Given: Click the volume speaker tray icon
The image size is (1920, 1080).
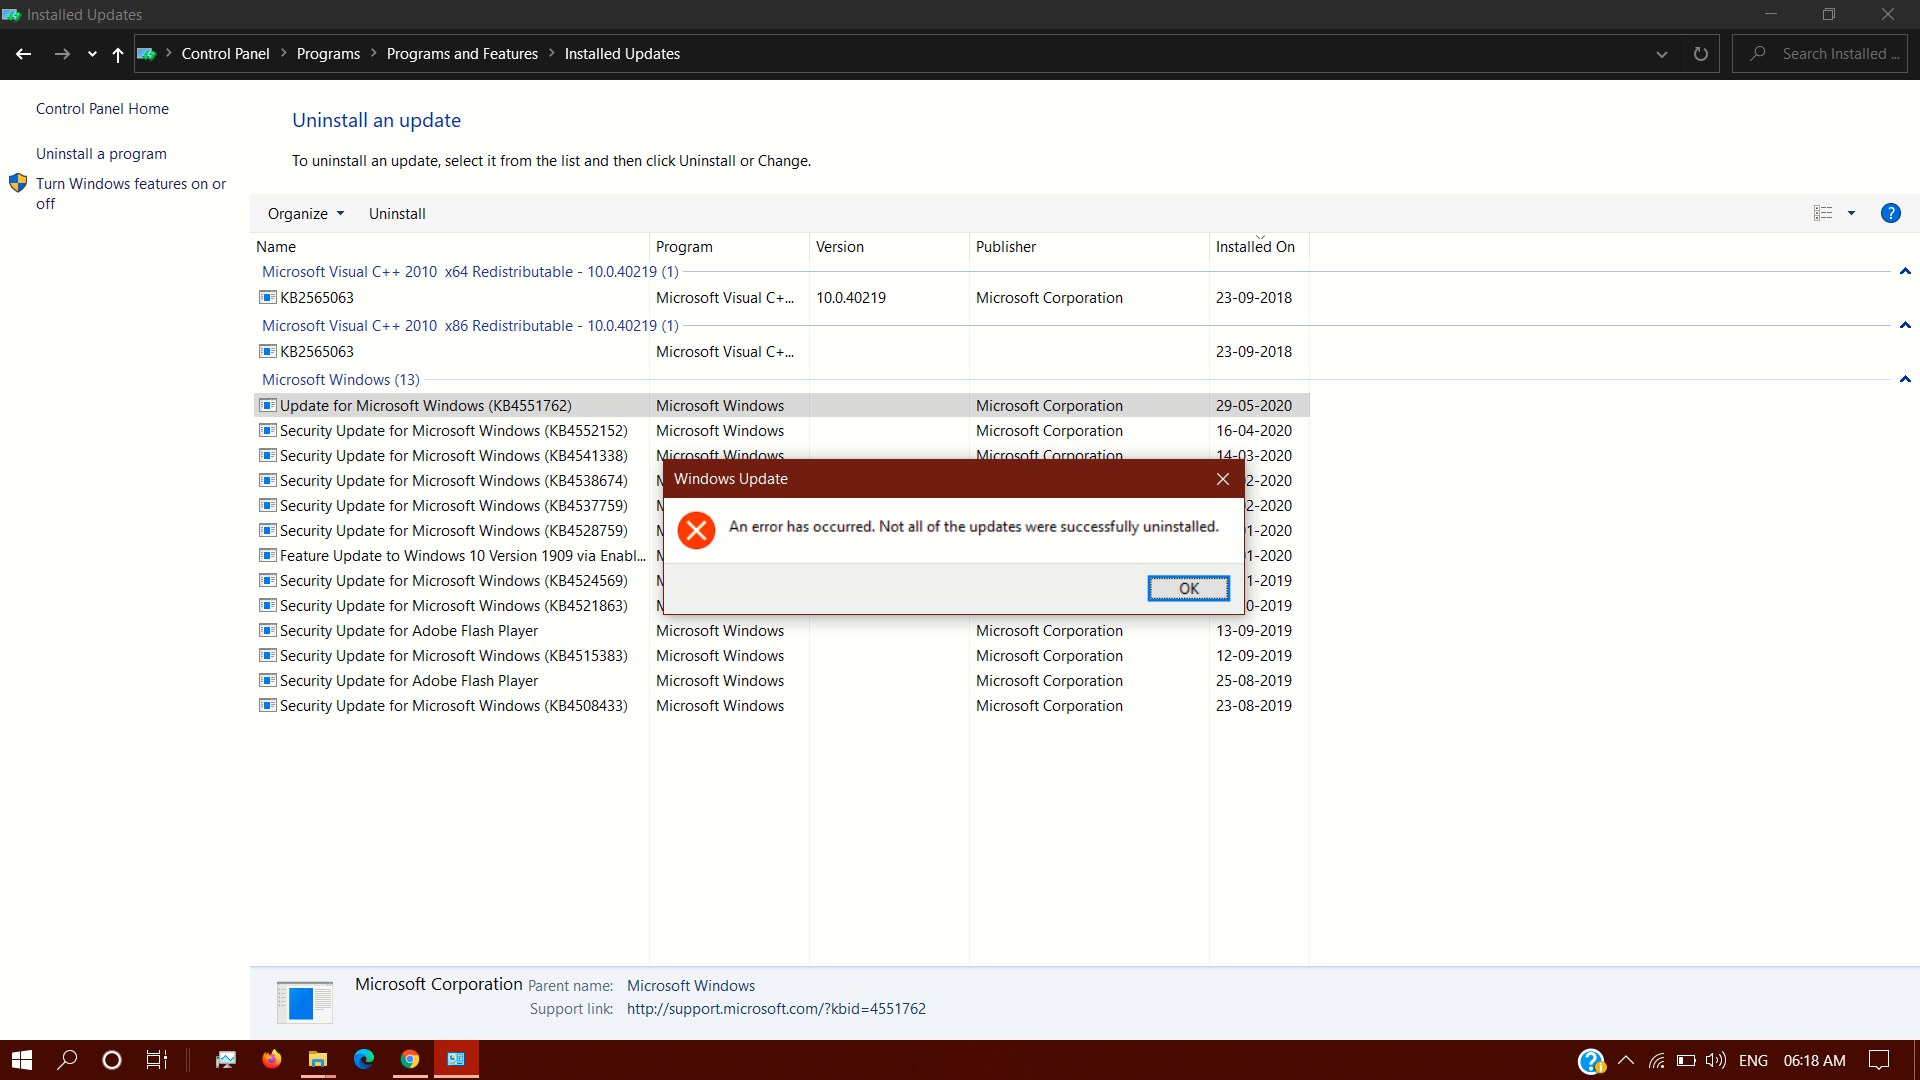Looking at the screenshot, I should pyautogui.click(x=1716, y=1061).
